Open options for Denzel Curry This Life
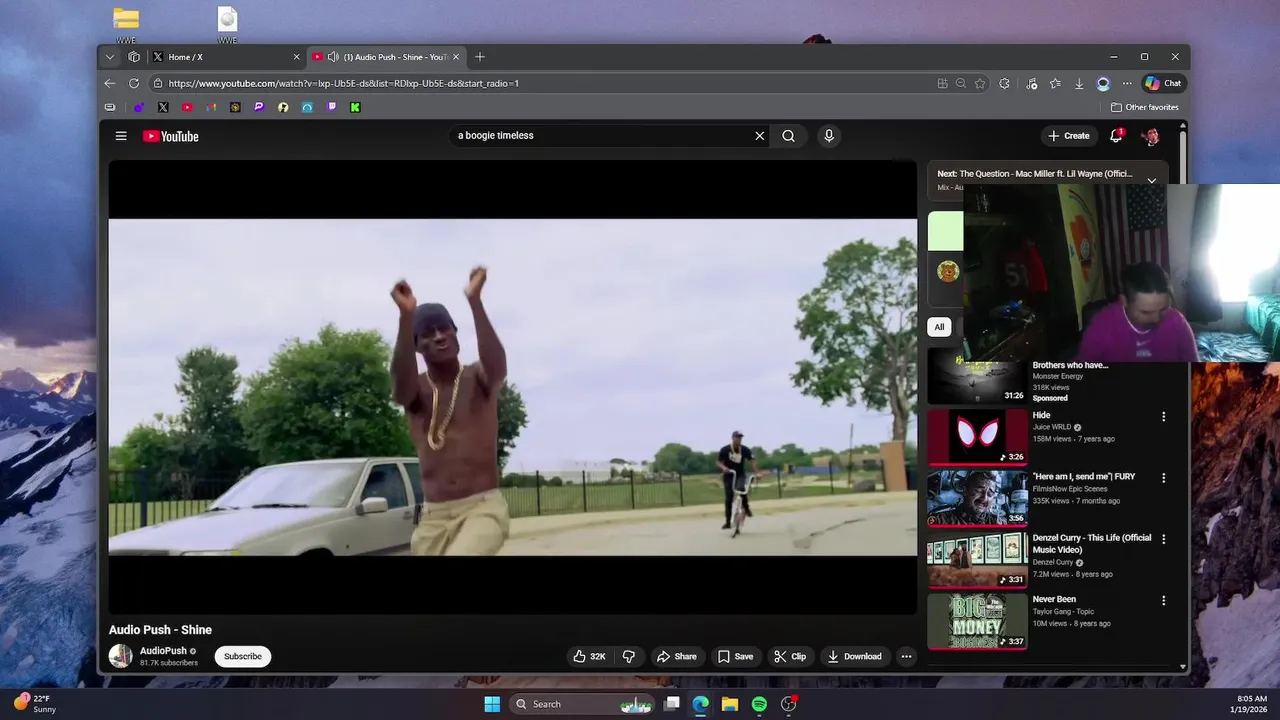Image resolution: width=1280 pixels, height=720 pixels. [1163, 539]
